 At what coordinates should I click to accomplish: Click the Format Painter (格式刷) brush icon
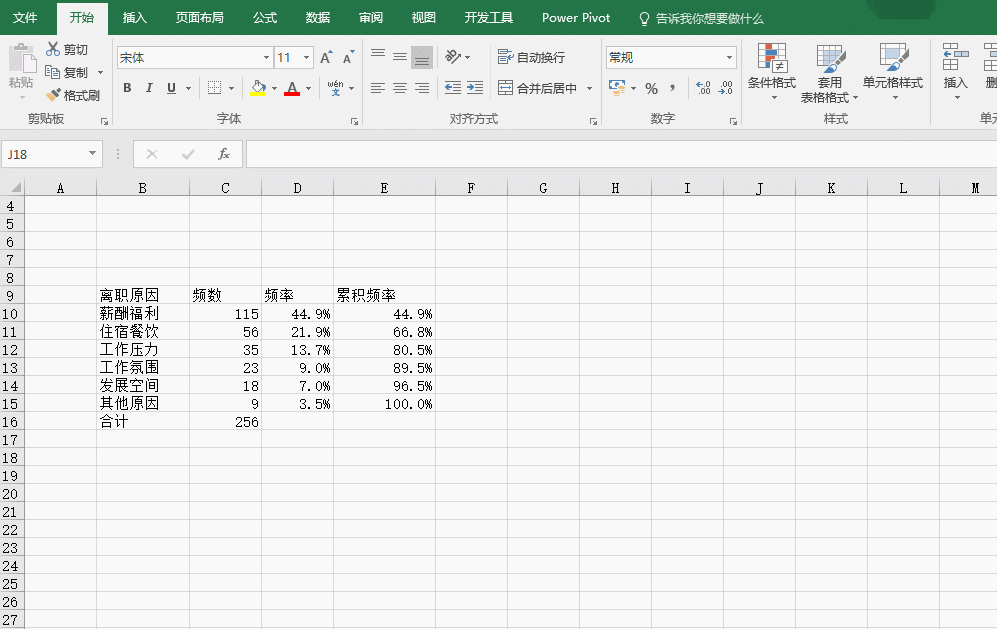coord(53,96)
